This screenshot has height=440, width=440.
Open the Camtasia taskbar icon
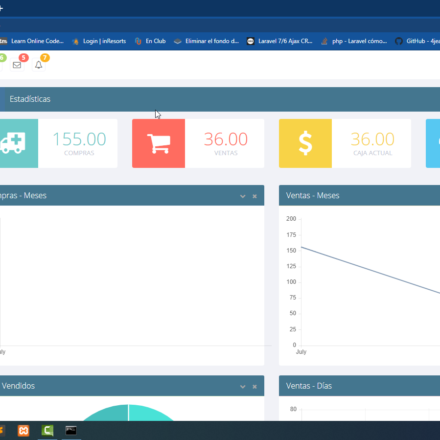47,431
